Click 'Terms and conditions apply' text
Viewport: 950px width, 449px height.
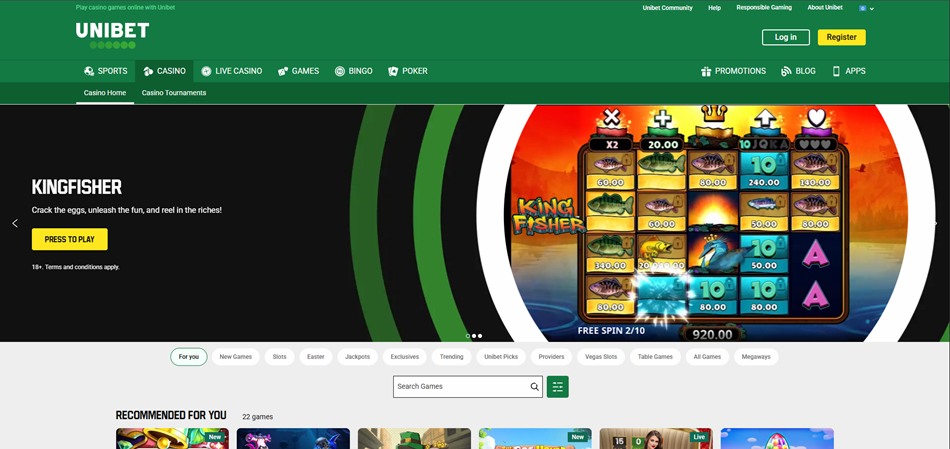click(x=82, y=267)
